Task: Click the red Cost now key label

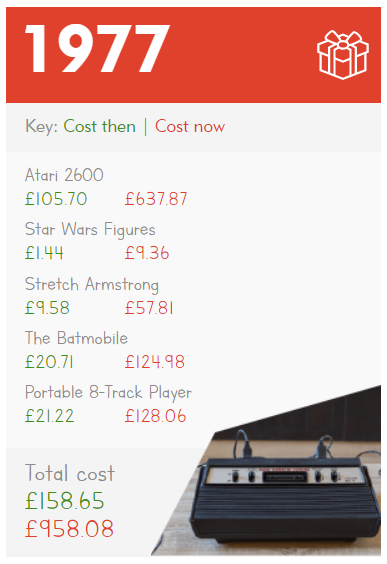Action: 190,127
